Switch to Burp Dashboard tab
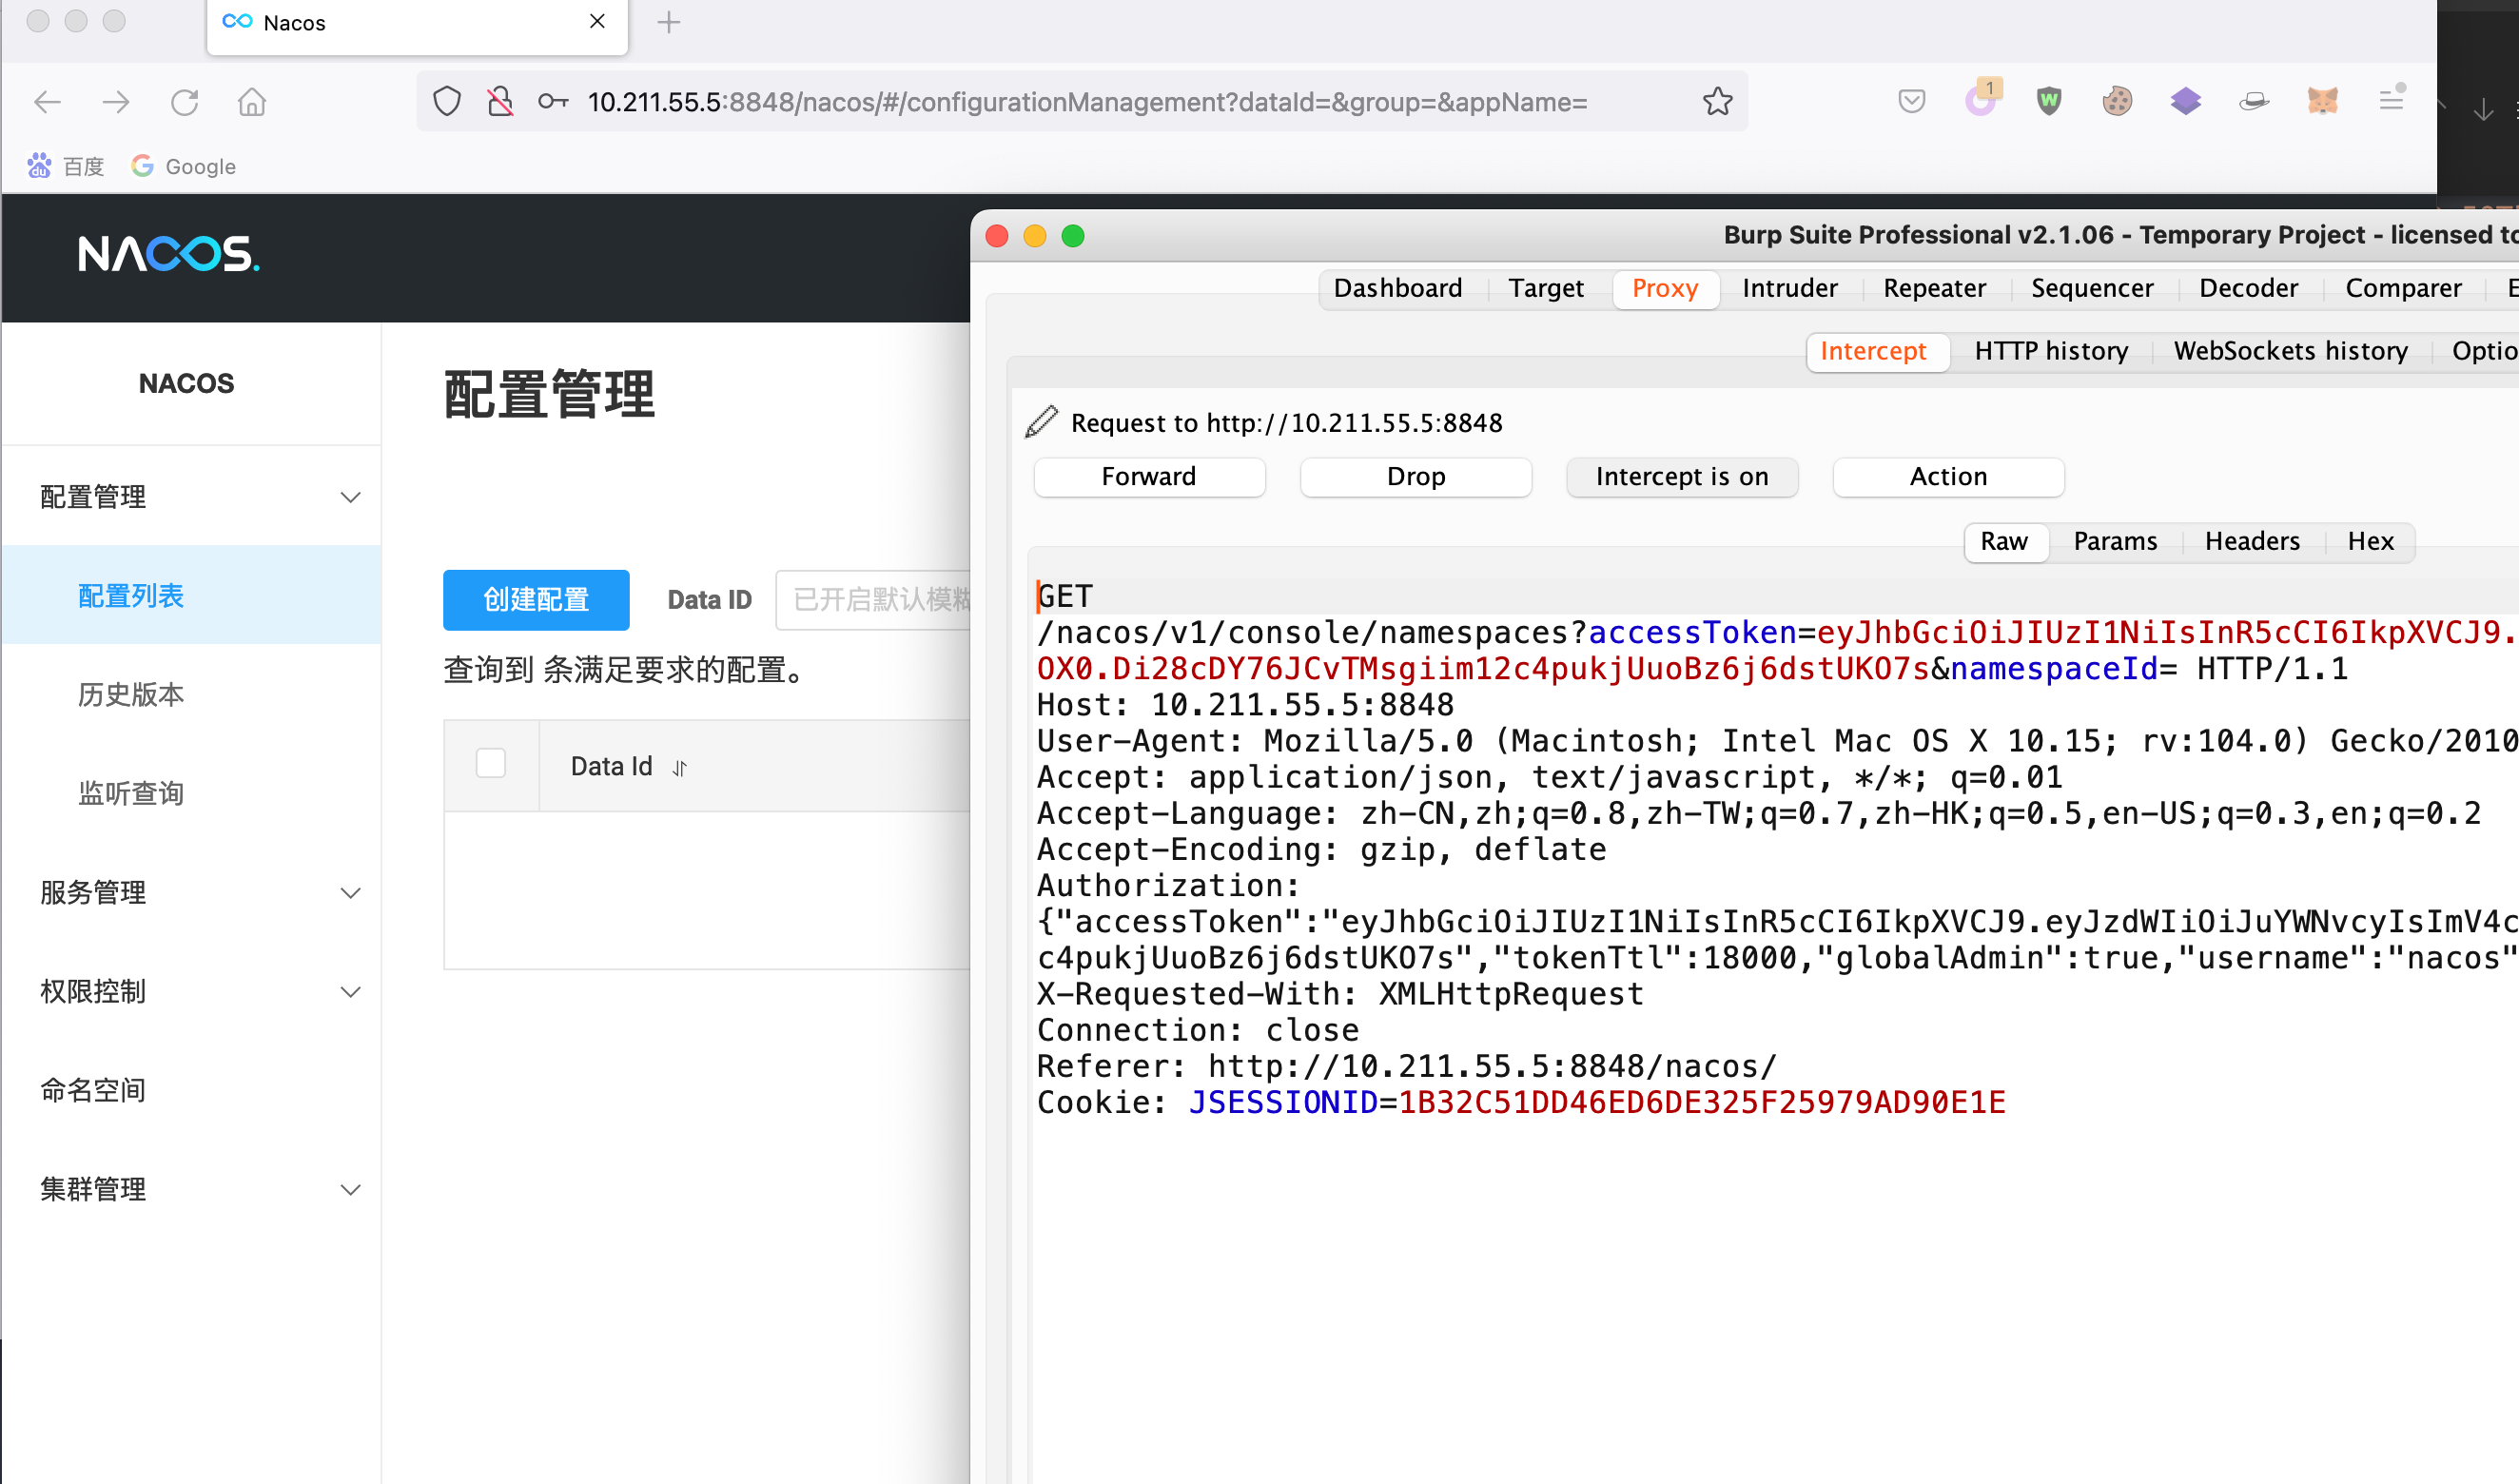 [1398, 288]
